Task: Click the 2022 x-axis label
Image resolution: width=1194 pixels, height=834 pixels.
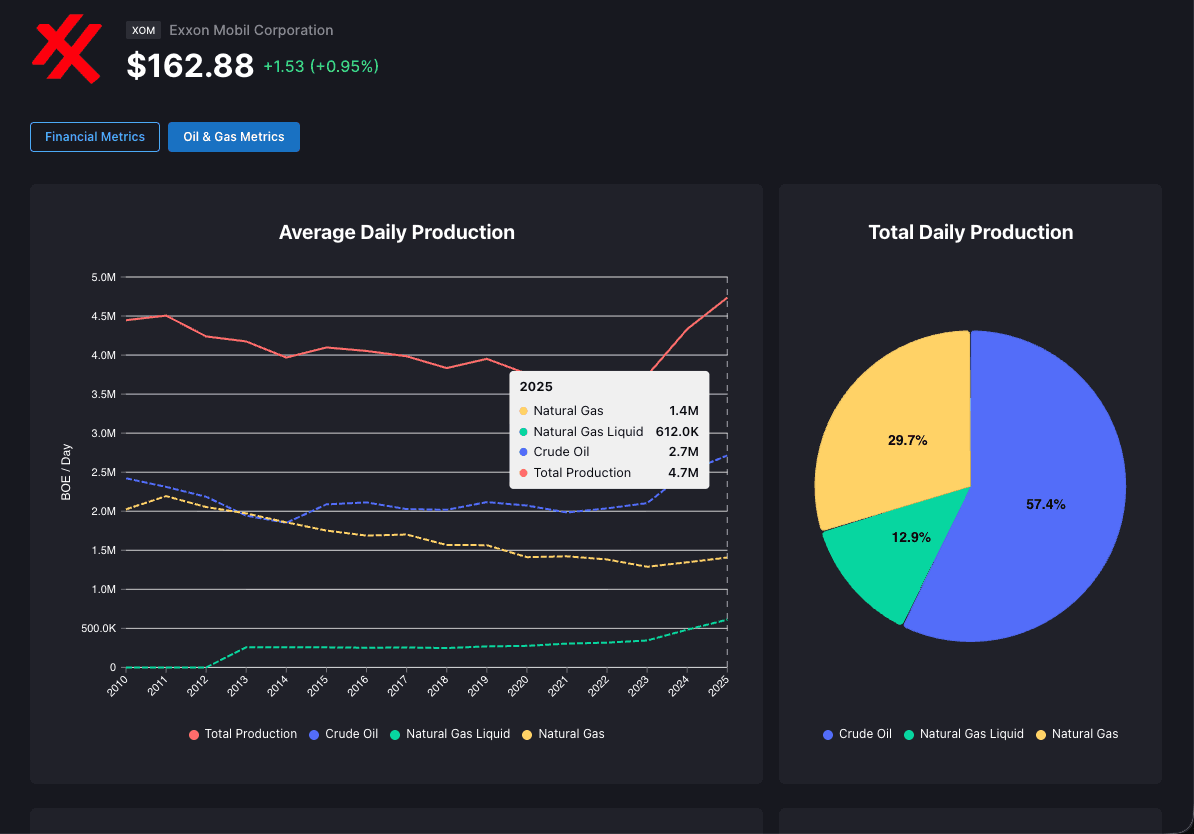Action: click(599, 685)
